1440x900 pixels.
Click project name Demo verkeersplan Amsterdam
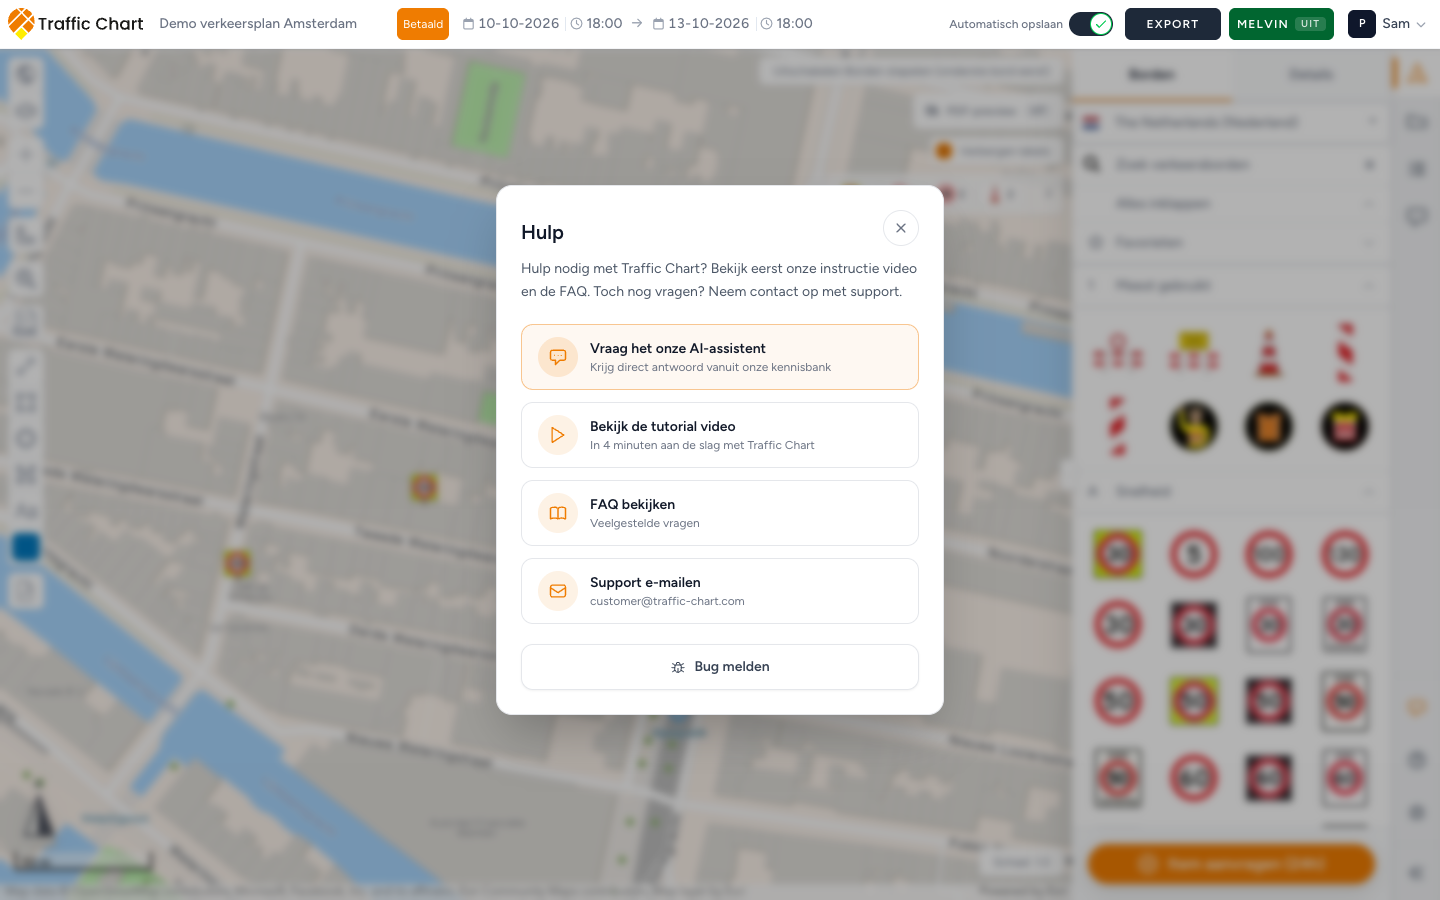coord(258,23)
